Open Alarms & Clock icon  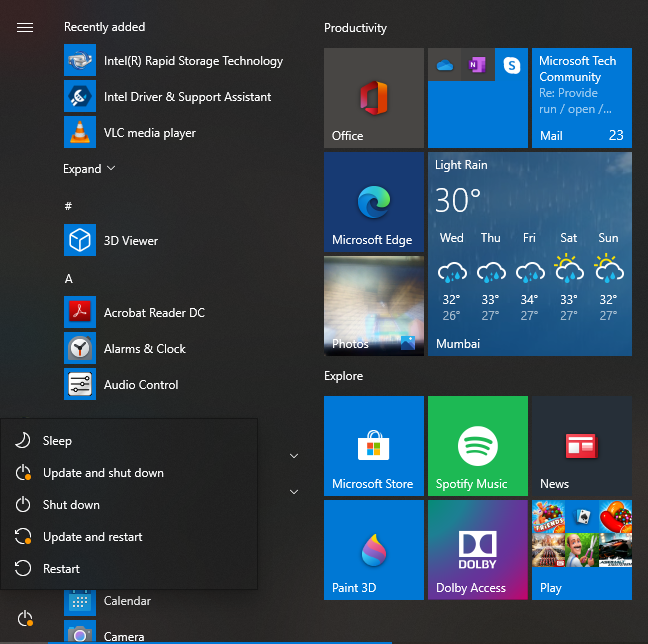pos(80,348)
